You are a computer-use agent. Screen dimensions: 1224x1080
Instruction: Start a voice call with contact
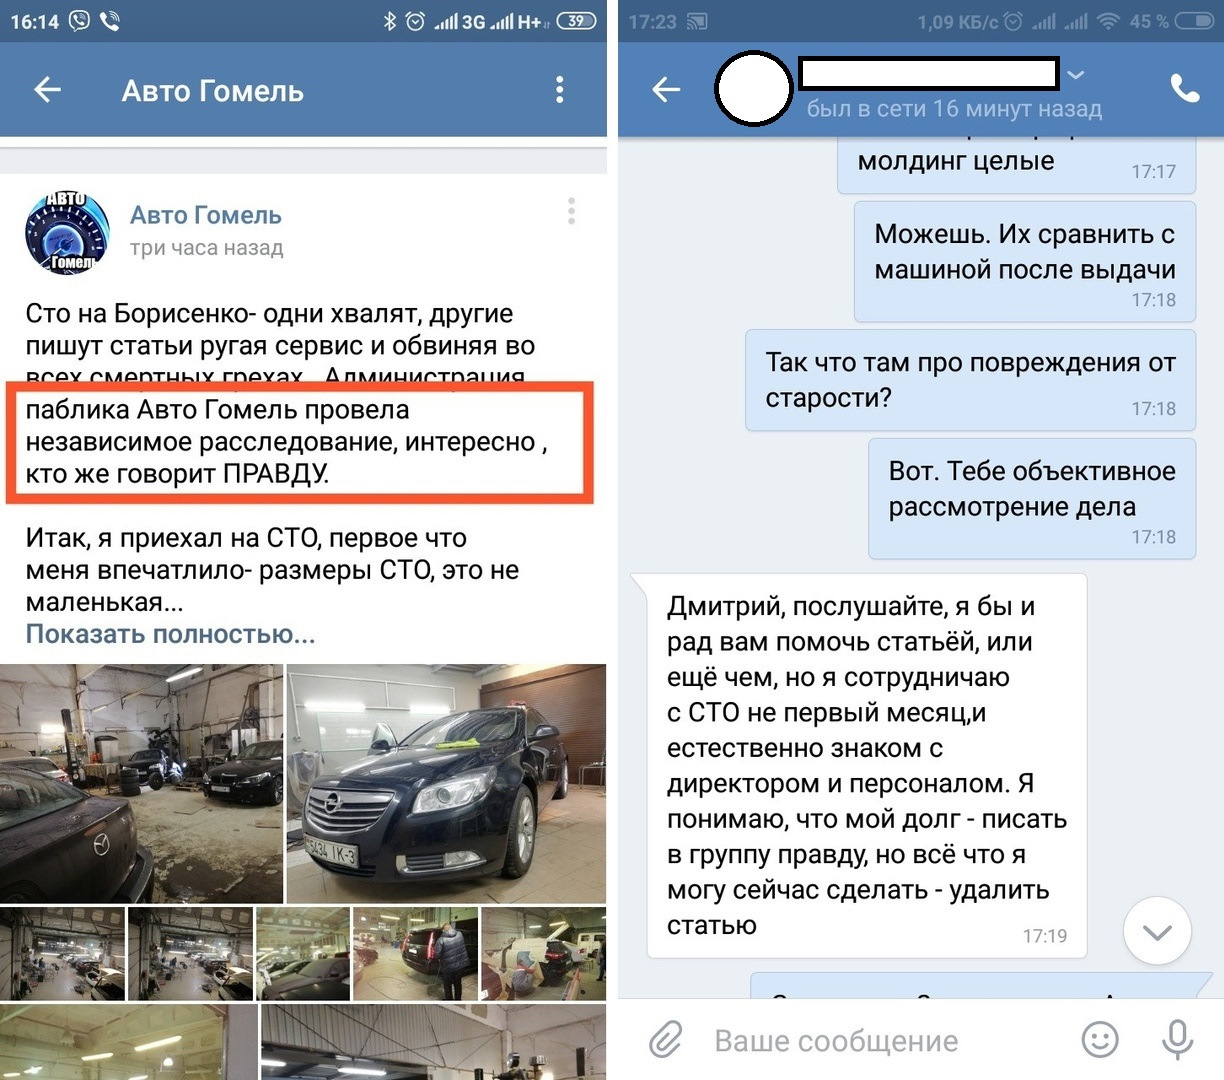coord(1185,89)
